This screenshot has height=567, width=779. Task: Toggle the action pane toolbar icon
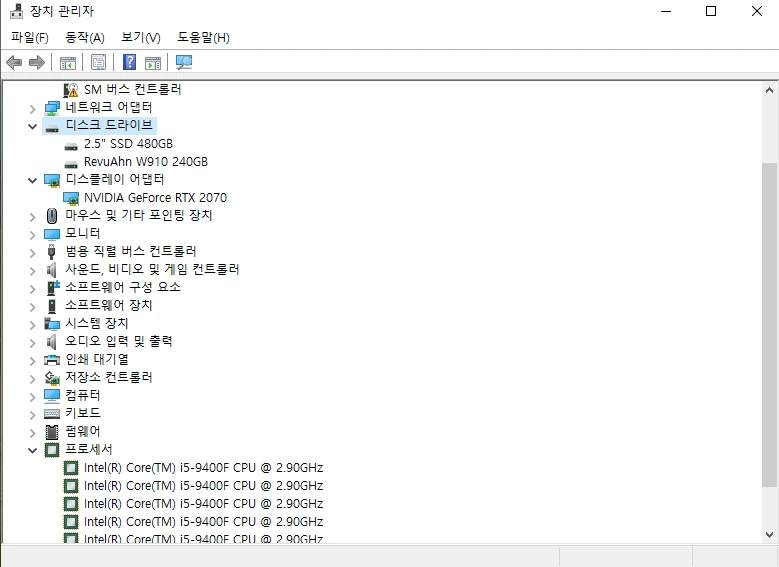pos(153,63)
